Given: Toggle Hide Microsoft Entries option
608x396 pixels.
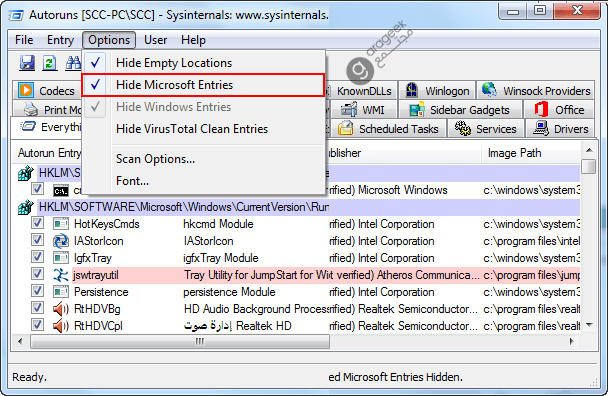Looking at the screenshot, I should point(203,85).
